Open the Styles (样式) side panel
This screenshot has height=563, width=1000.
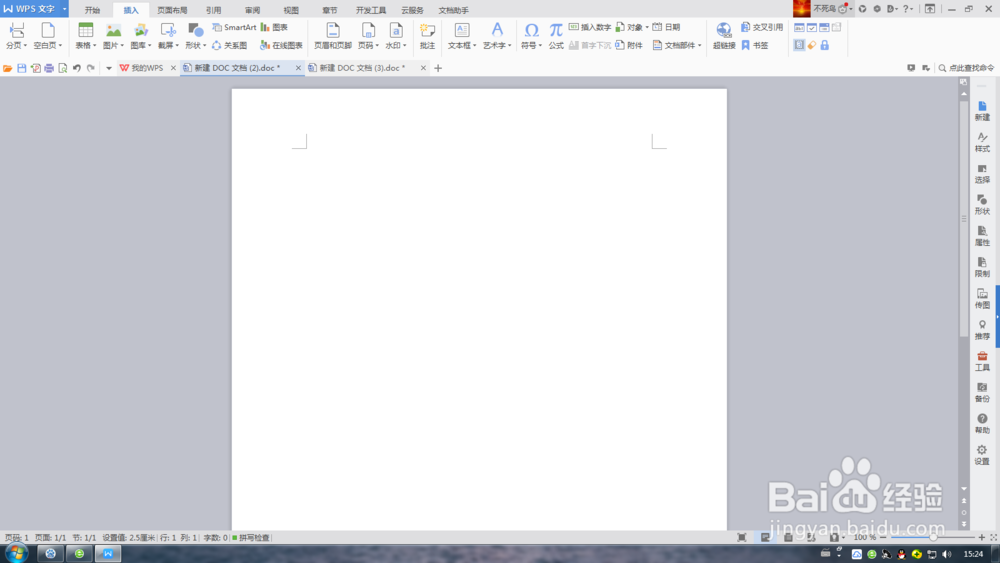[982, 142]
